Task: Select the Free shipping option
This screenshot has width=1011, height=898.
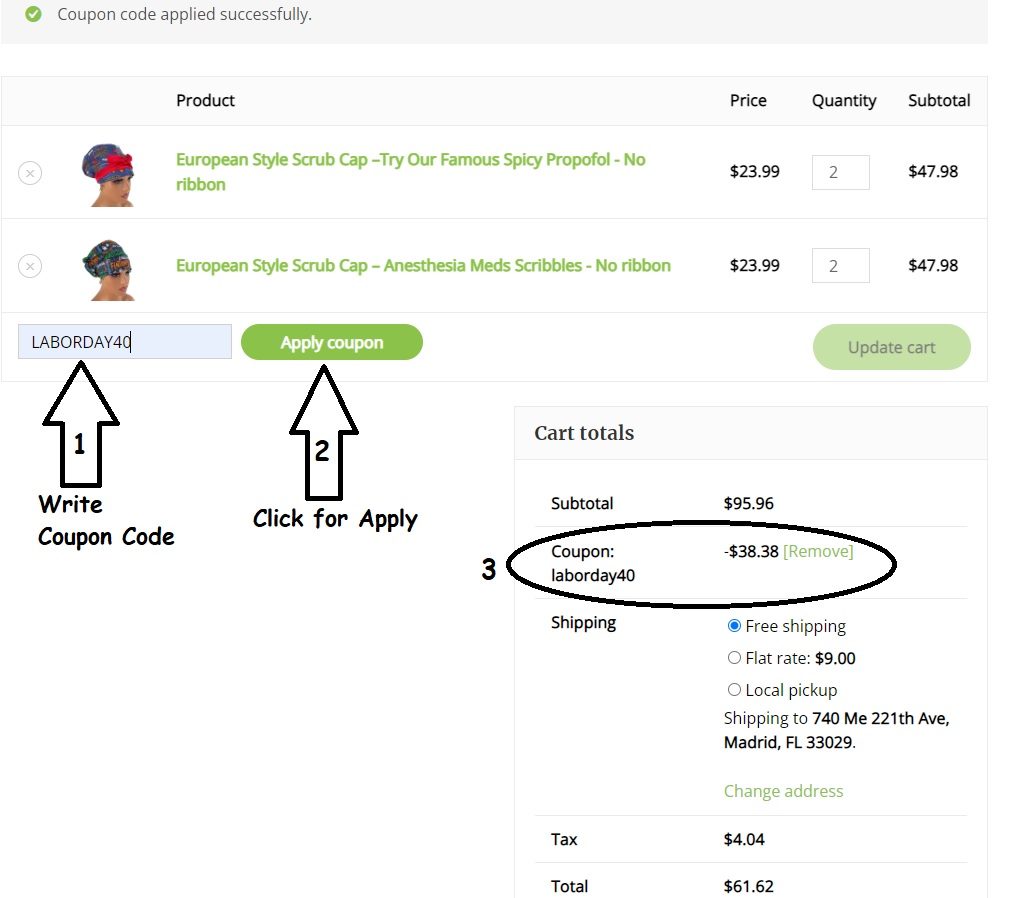Action: 735,626
